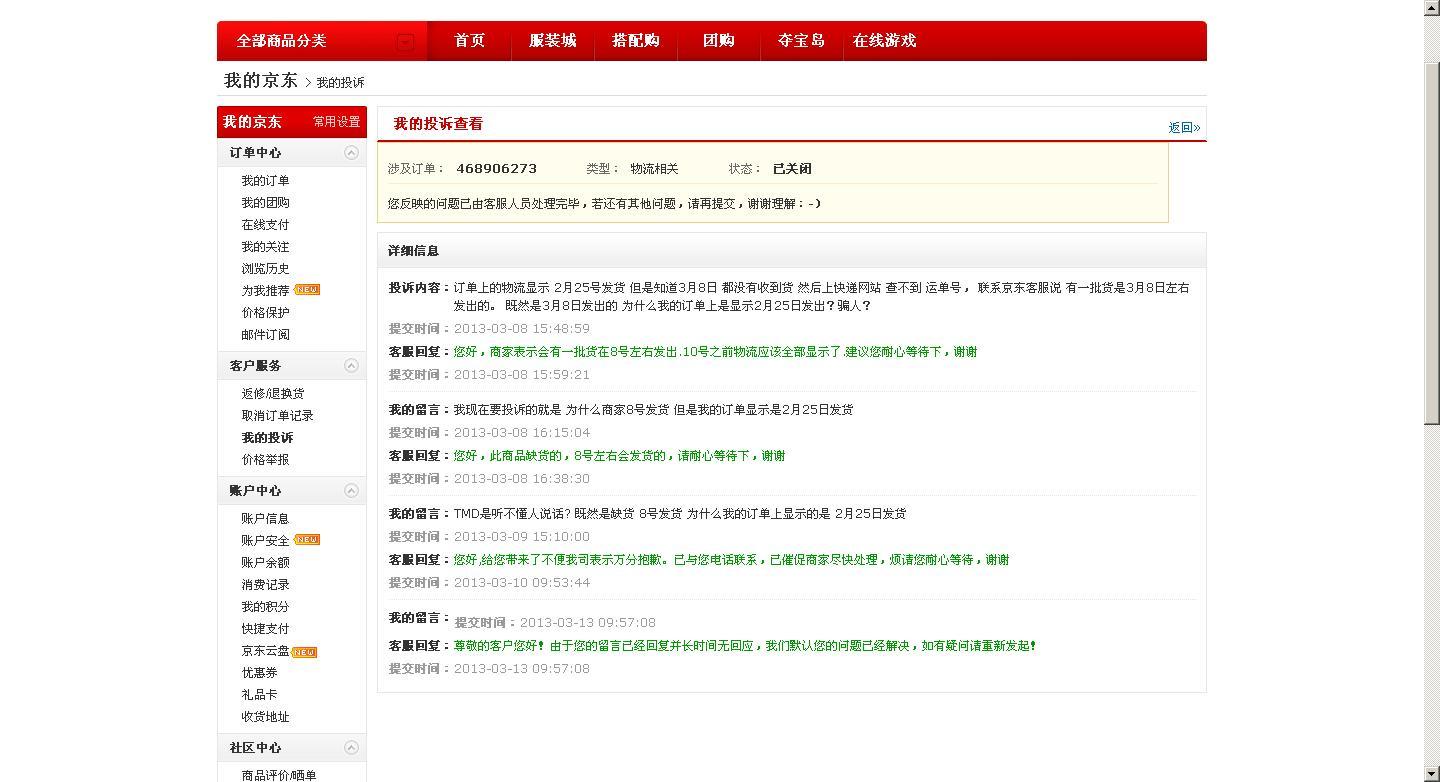Select 首页 in the top navigation
1440x782 pixels.
click(x=468, y=41)
